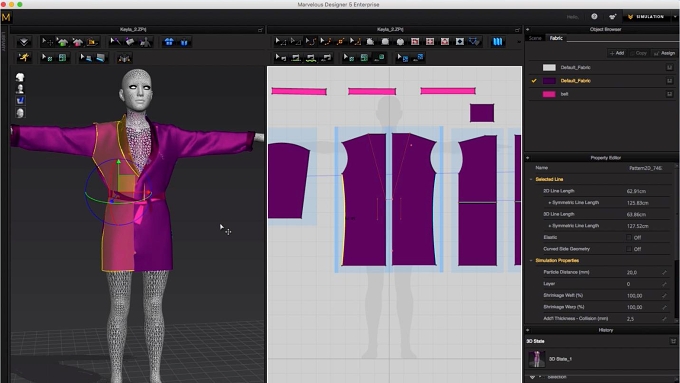Collapse the Selected Line section
This screenshot has width=680, height=383.
531,179
